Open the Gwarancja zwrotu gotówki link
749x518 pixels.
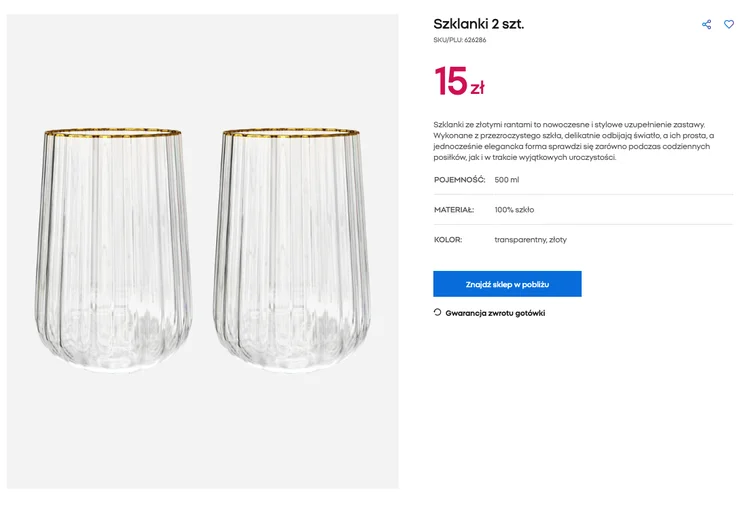click(494, 313)
